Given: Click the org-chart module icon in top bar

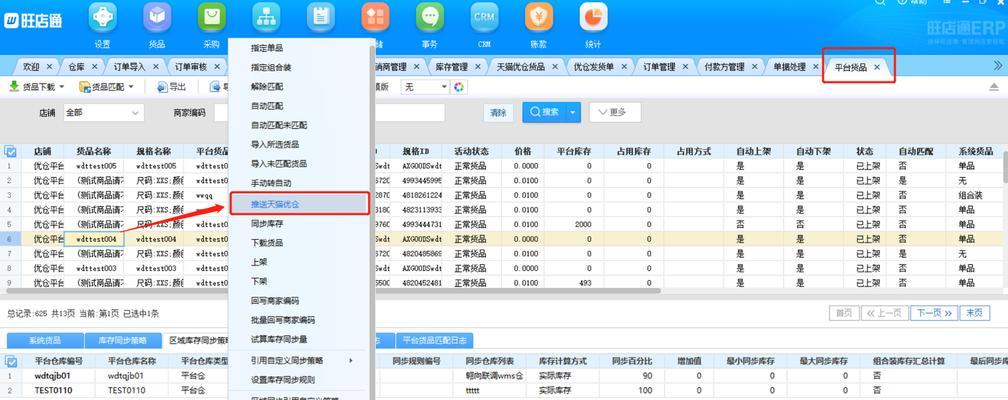Looking at the screenshot, I should (x=266, y=17).
